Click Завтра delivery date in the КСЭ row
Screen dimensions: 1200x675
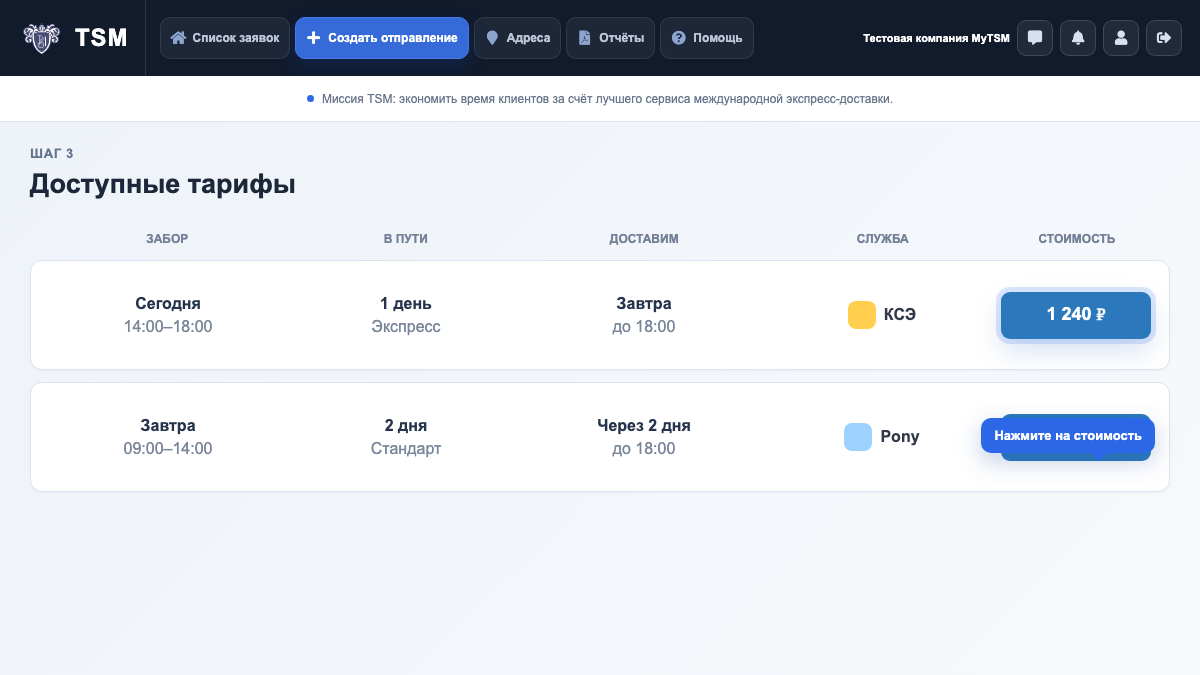point(644,304)
